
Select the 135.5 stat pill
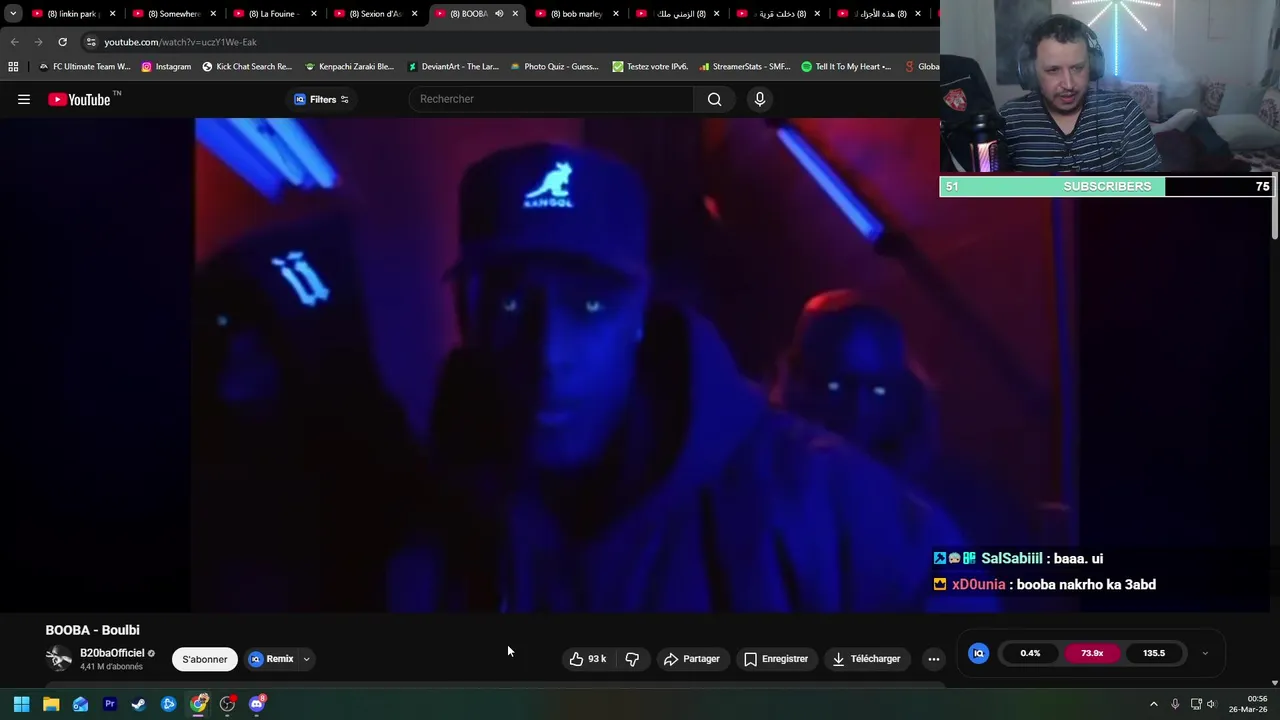[x=1154, y=653]
